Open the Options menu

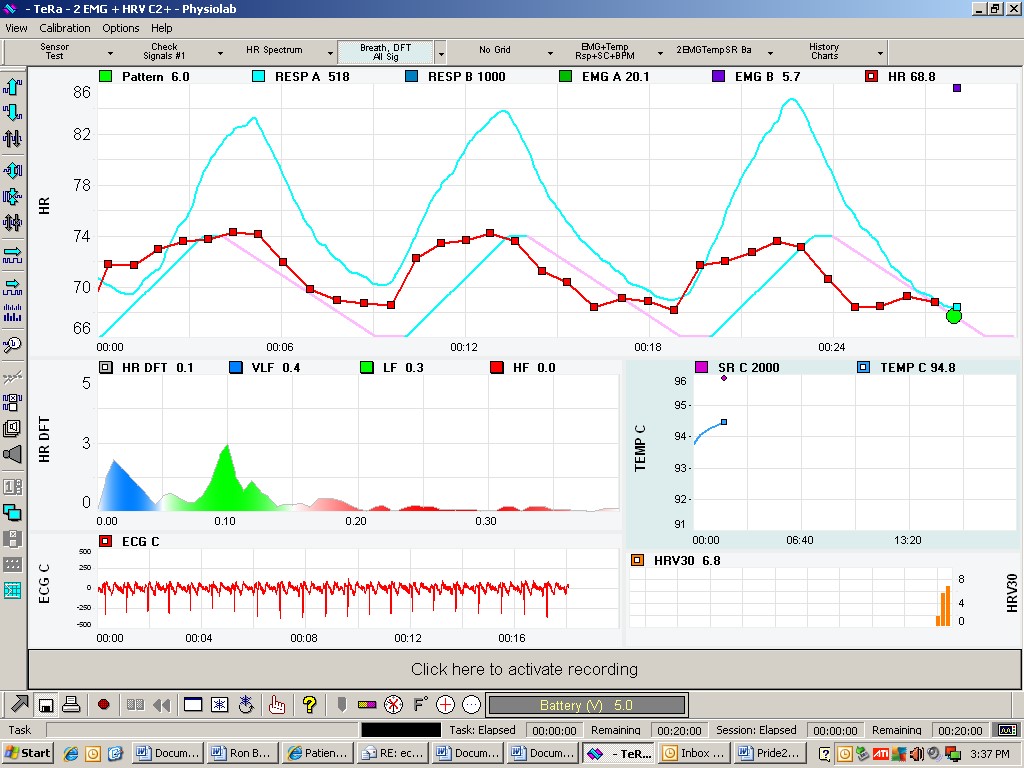coord(121,28)
